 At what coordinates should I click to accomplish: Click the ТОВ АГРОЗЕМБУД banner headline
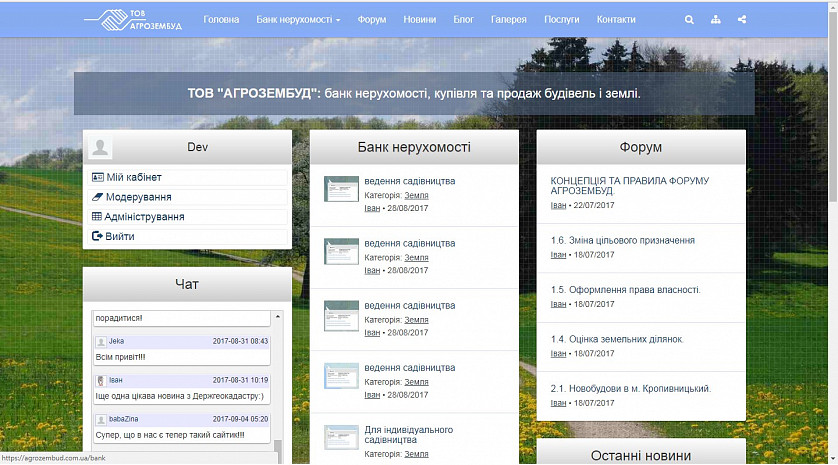pyautogui.click(x=414, y=94)
